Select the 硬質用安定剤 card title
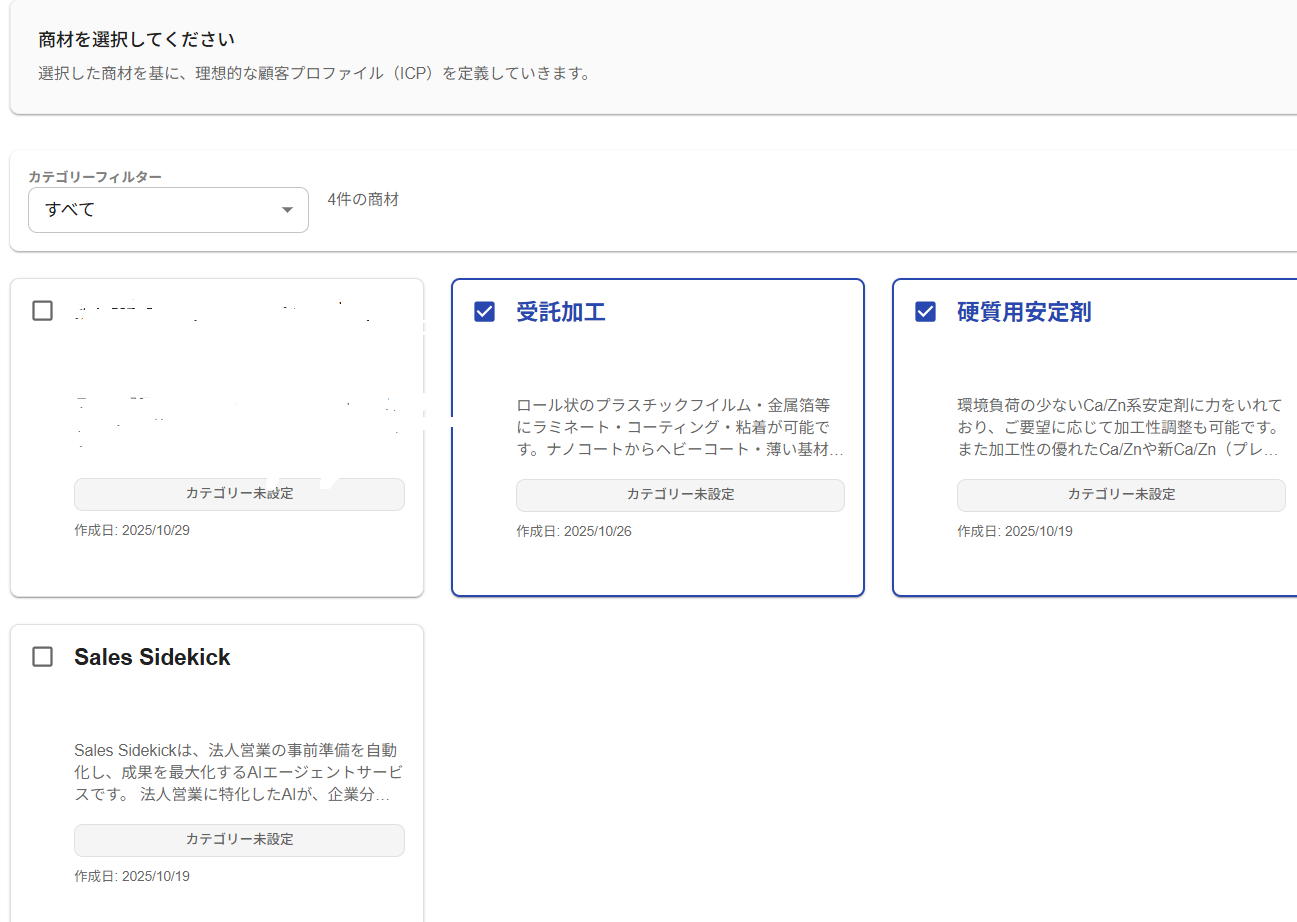The height and width of the screenshot is (922, 1297). tap(1024, 312)
